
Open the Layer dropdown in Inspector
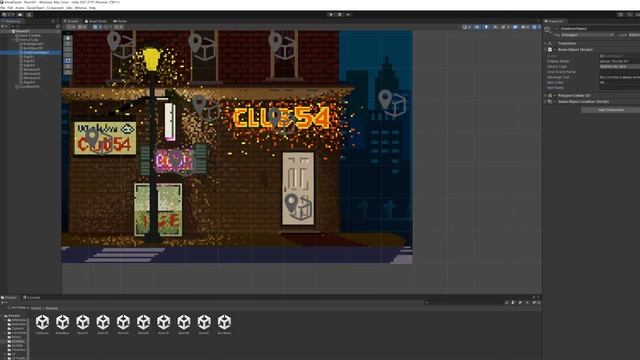pos(634,35)
